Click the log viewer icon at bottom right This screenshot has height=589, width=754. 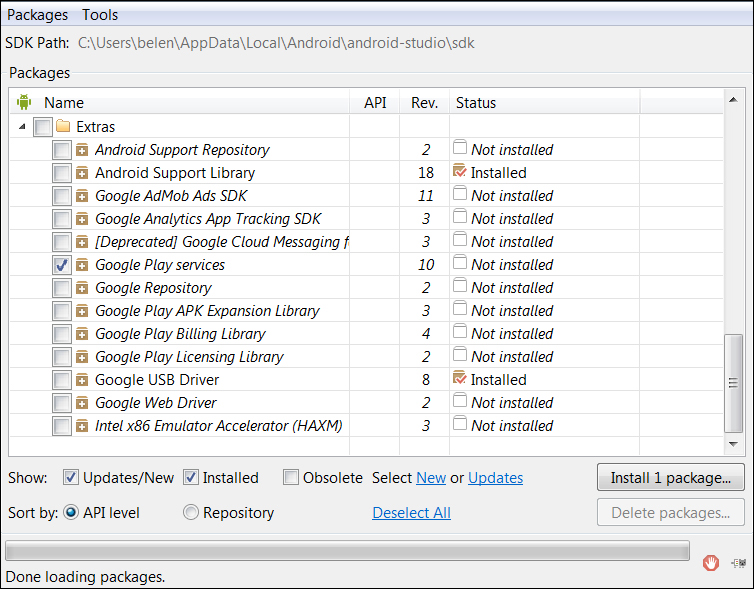point(739,563)
